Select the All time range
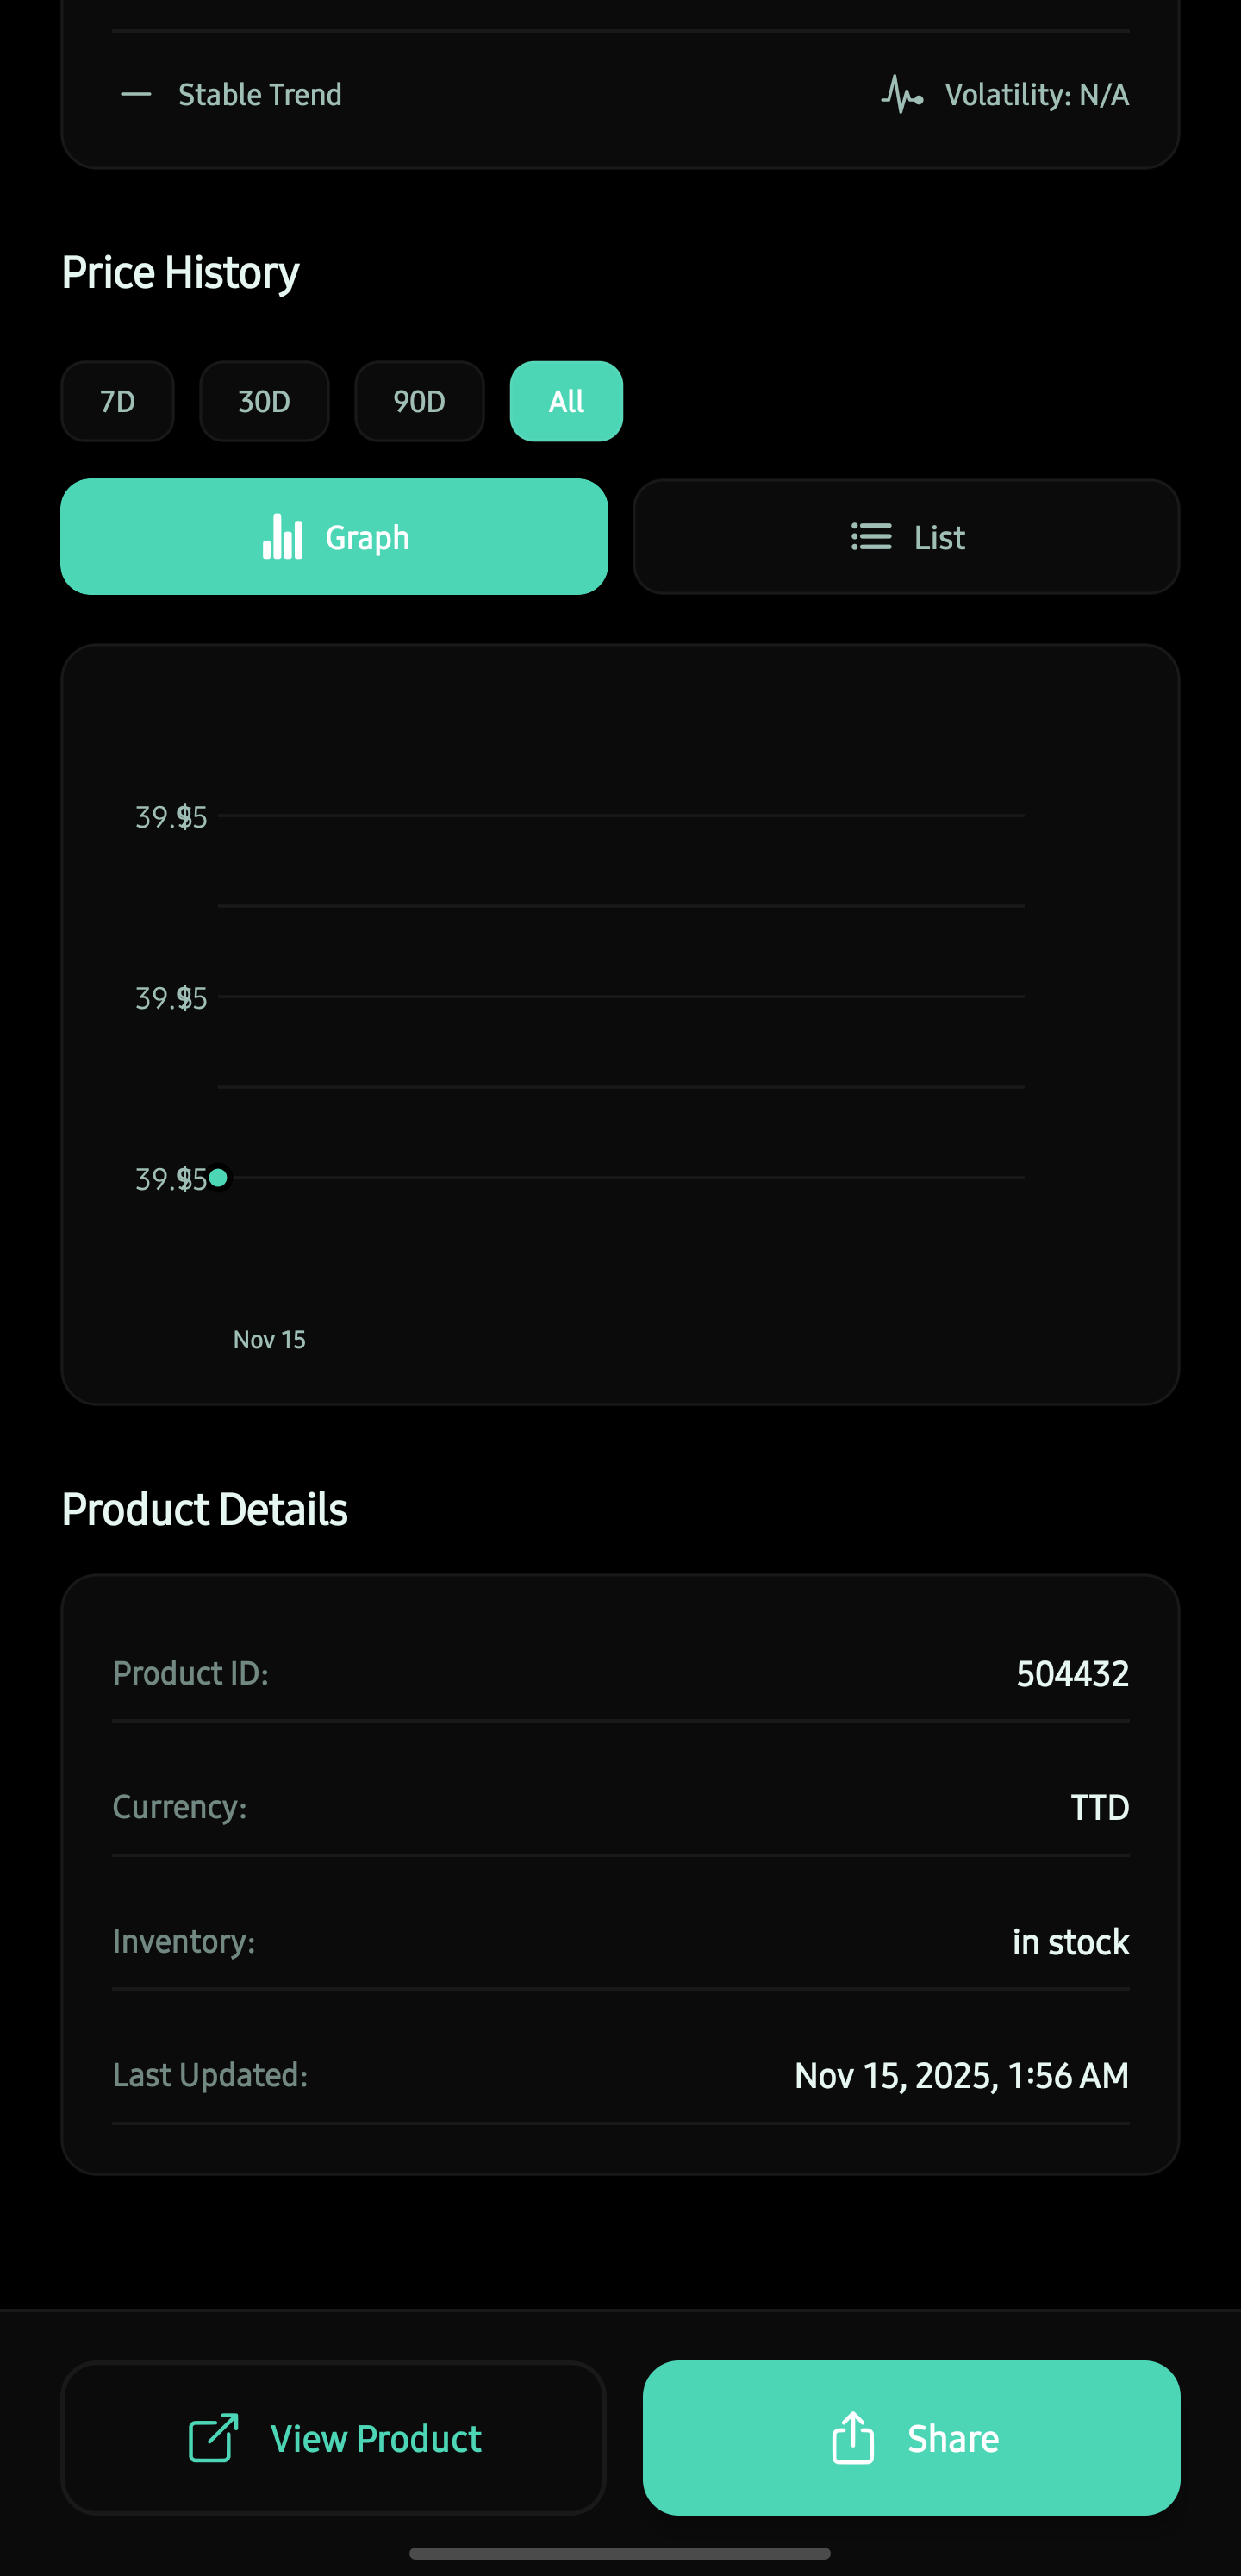The height and width of the screenshot is (2576, 1241). tap(566, 401)
